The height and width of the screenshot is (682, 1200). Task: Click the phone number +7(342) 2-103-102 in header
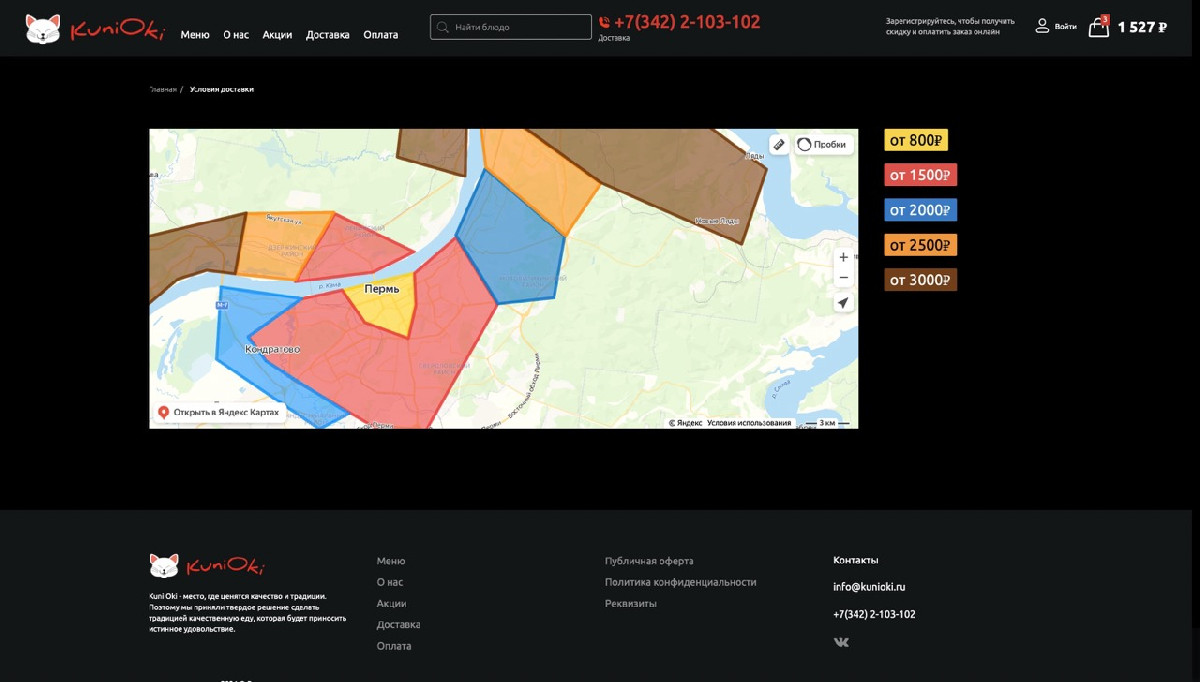[686, 22]
